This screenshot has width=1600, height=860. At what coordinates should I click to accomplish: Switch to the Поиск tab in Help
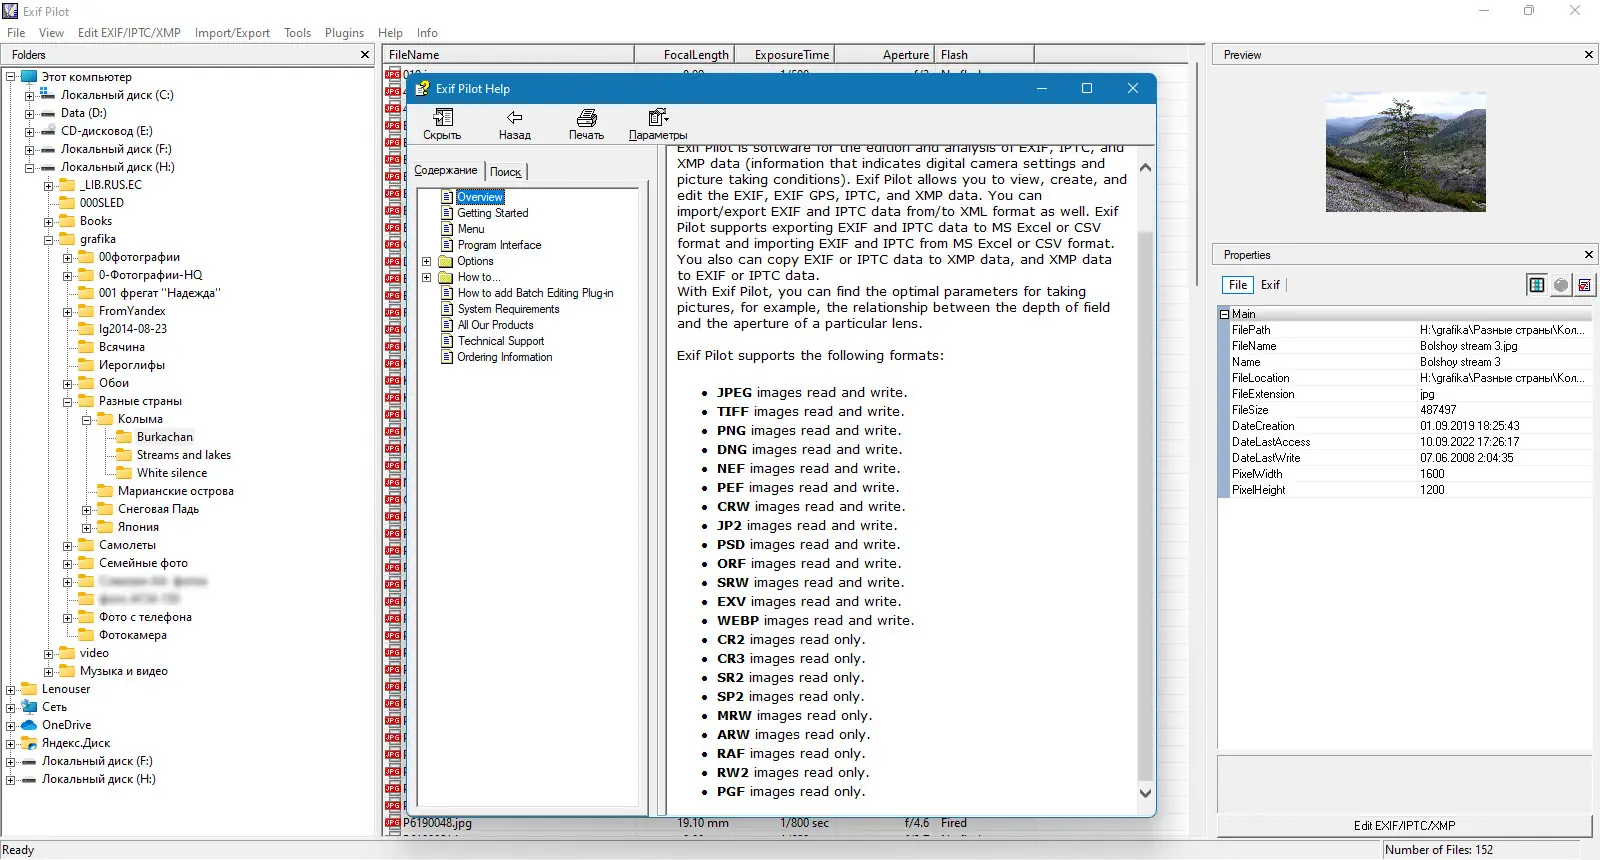506,172
